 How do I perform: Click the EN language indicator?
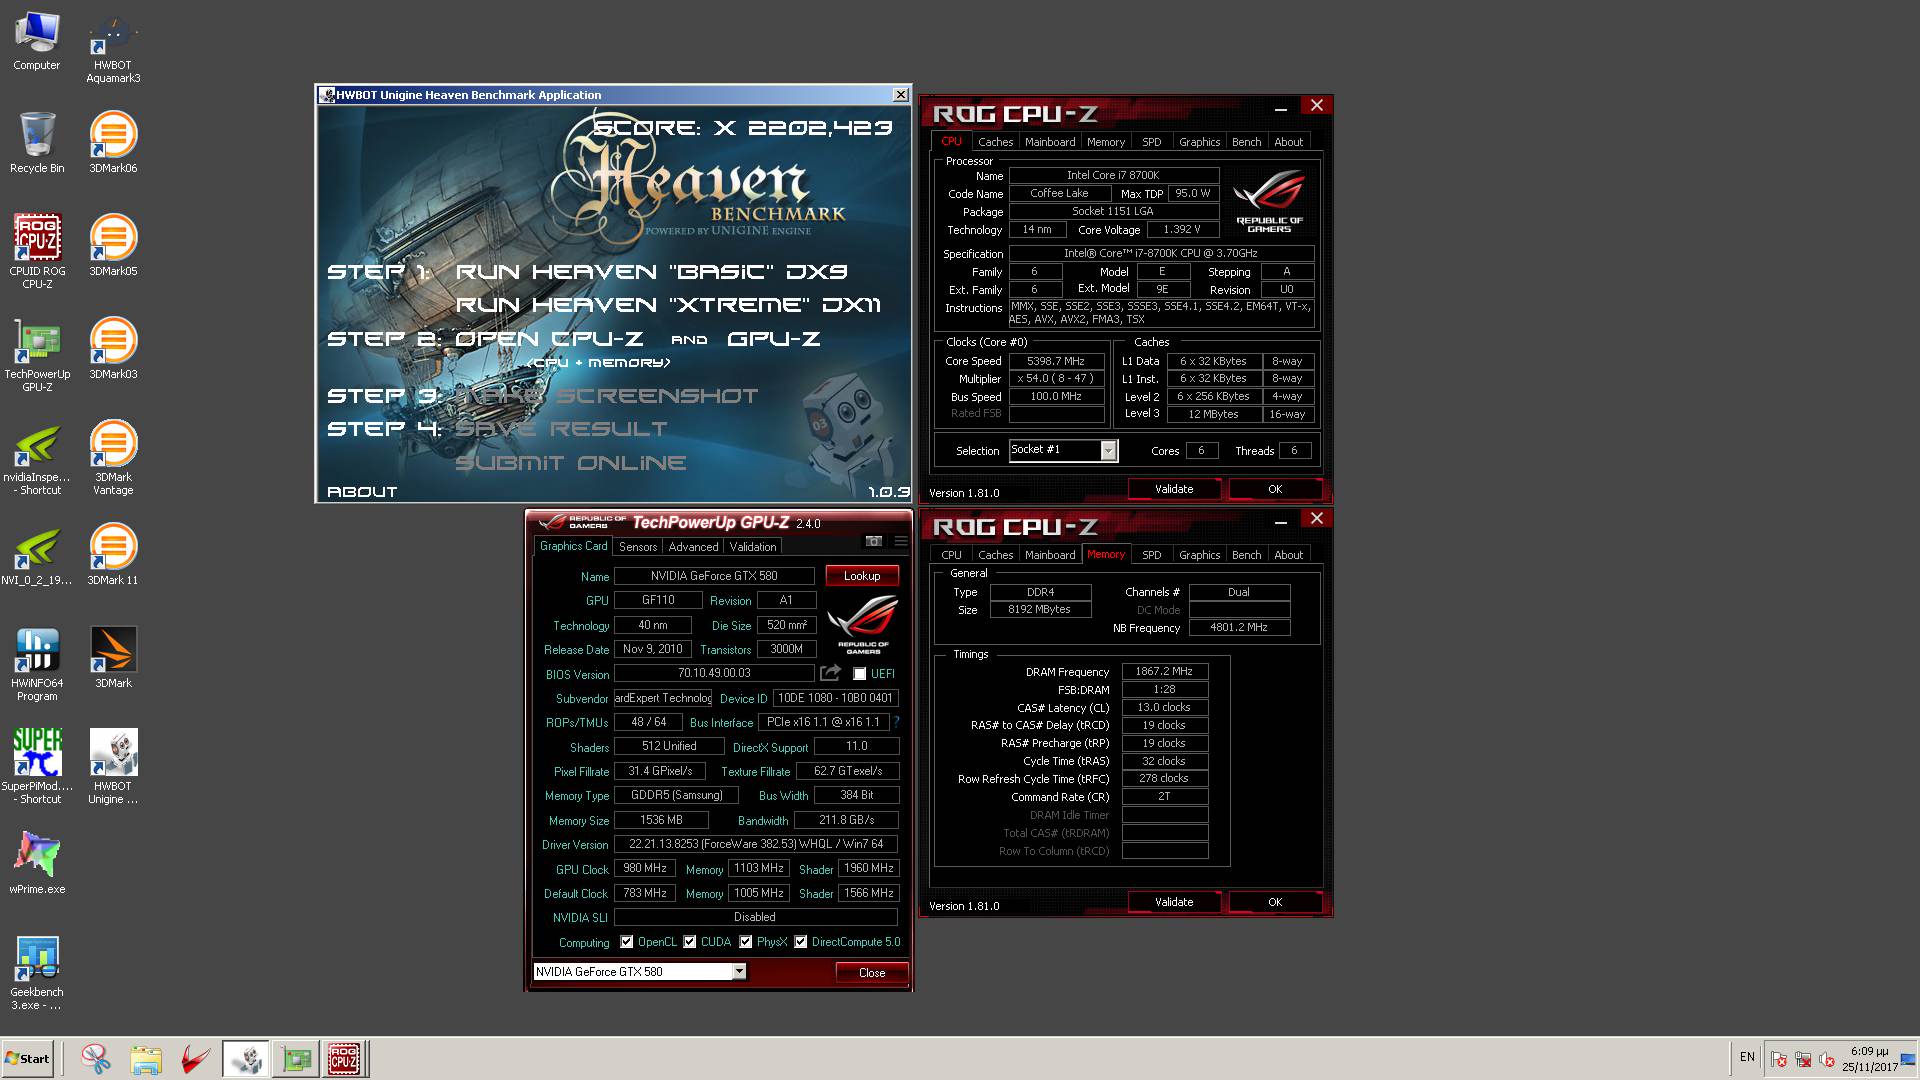[x=1747, y=1057]
